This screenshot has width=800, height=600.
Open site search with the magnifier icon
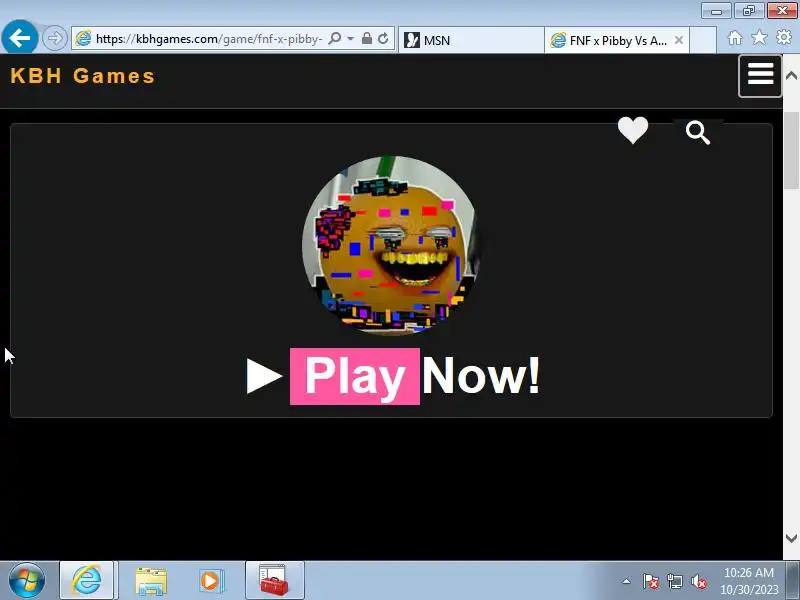(698, 133)
